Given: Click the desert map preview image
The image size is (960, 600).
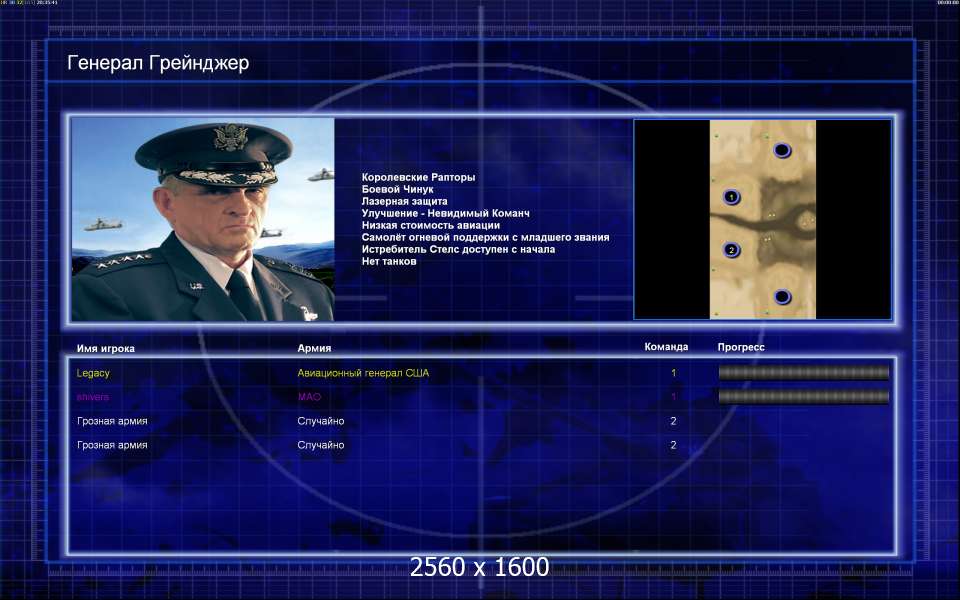Looking at the screenshot, I should tap(763, 219).
